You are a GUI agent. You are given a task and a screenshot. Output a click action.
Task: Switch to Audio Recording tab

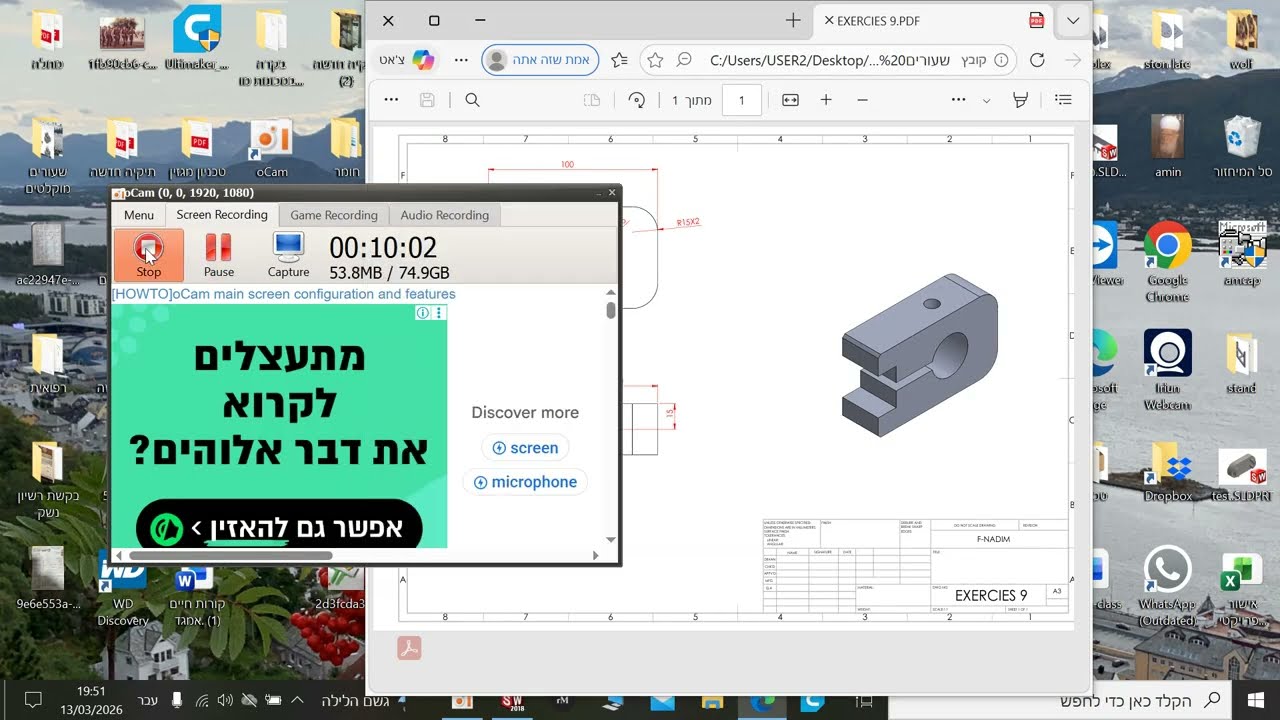pos(444,215)
